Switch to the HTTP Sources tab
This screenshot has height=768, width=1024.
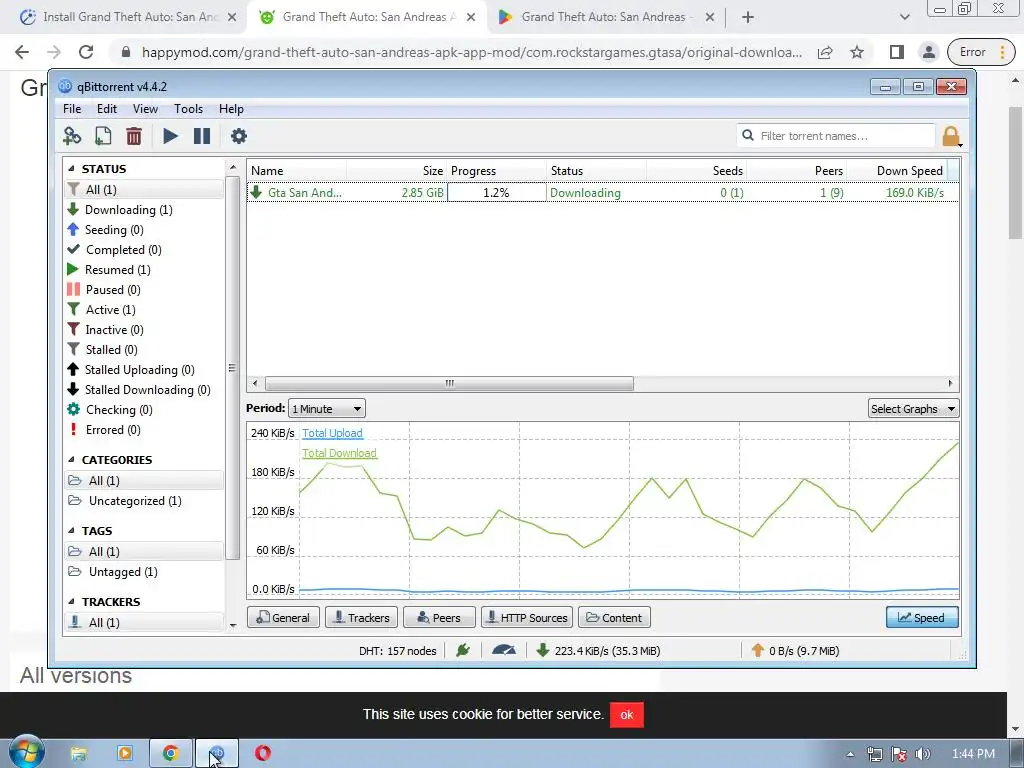[527, 618]
